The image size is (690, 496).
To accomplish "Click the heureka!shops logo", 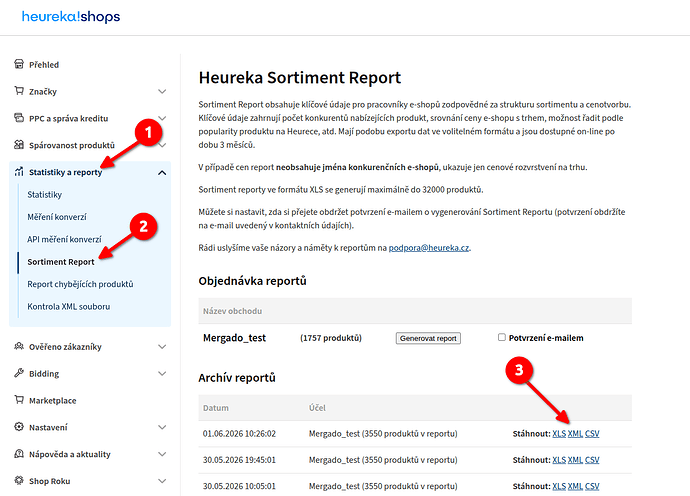I will (71, 17).
